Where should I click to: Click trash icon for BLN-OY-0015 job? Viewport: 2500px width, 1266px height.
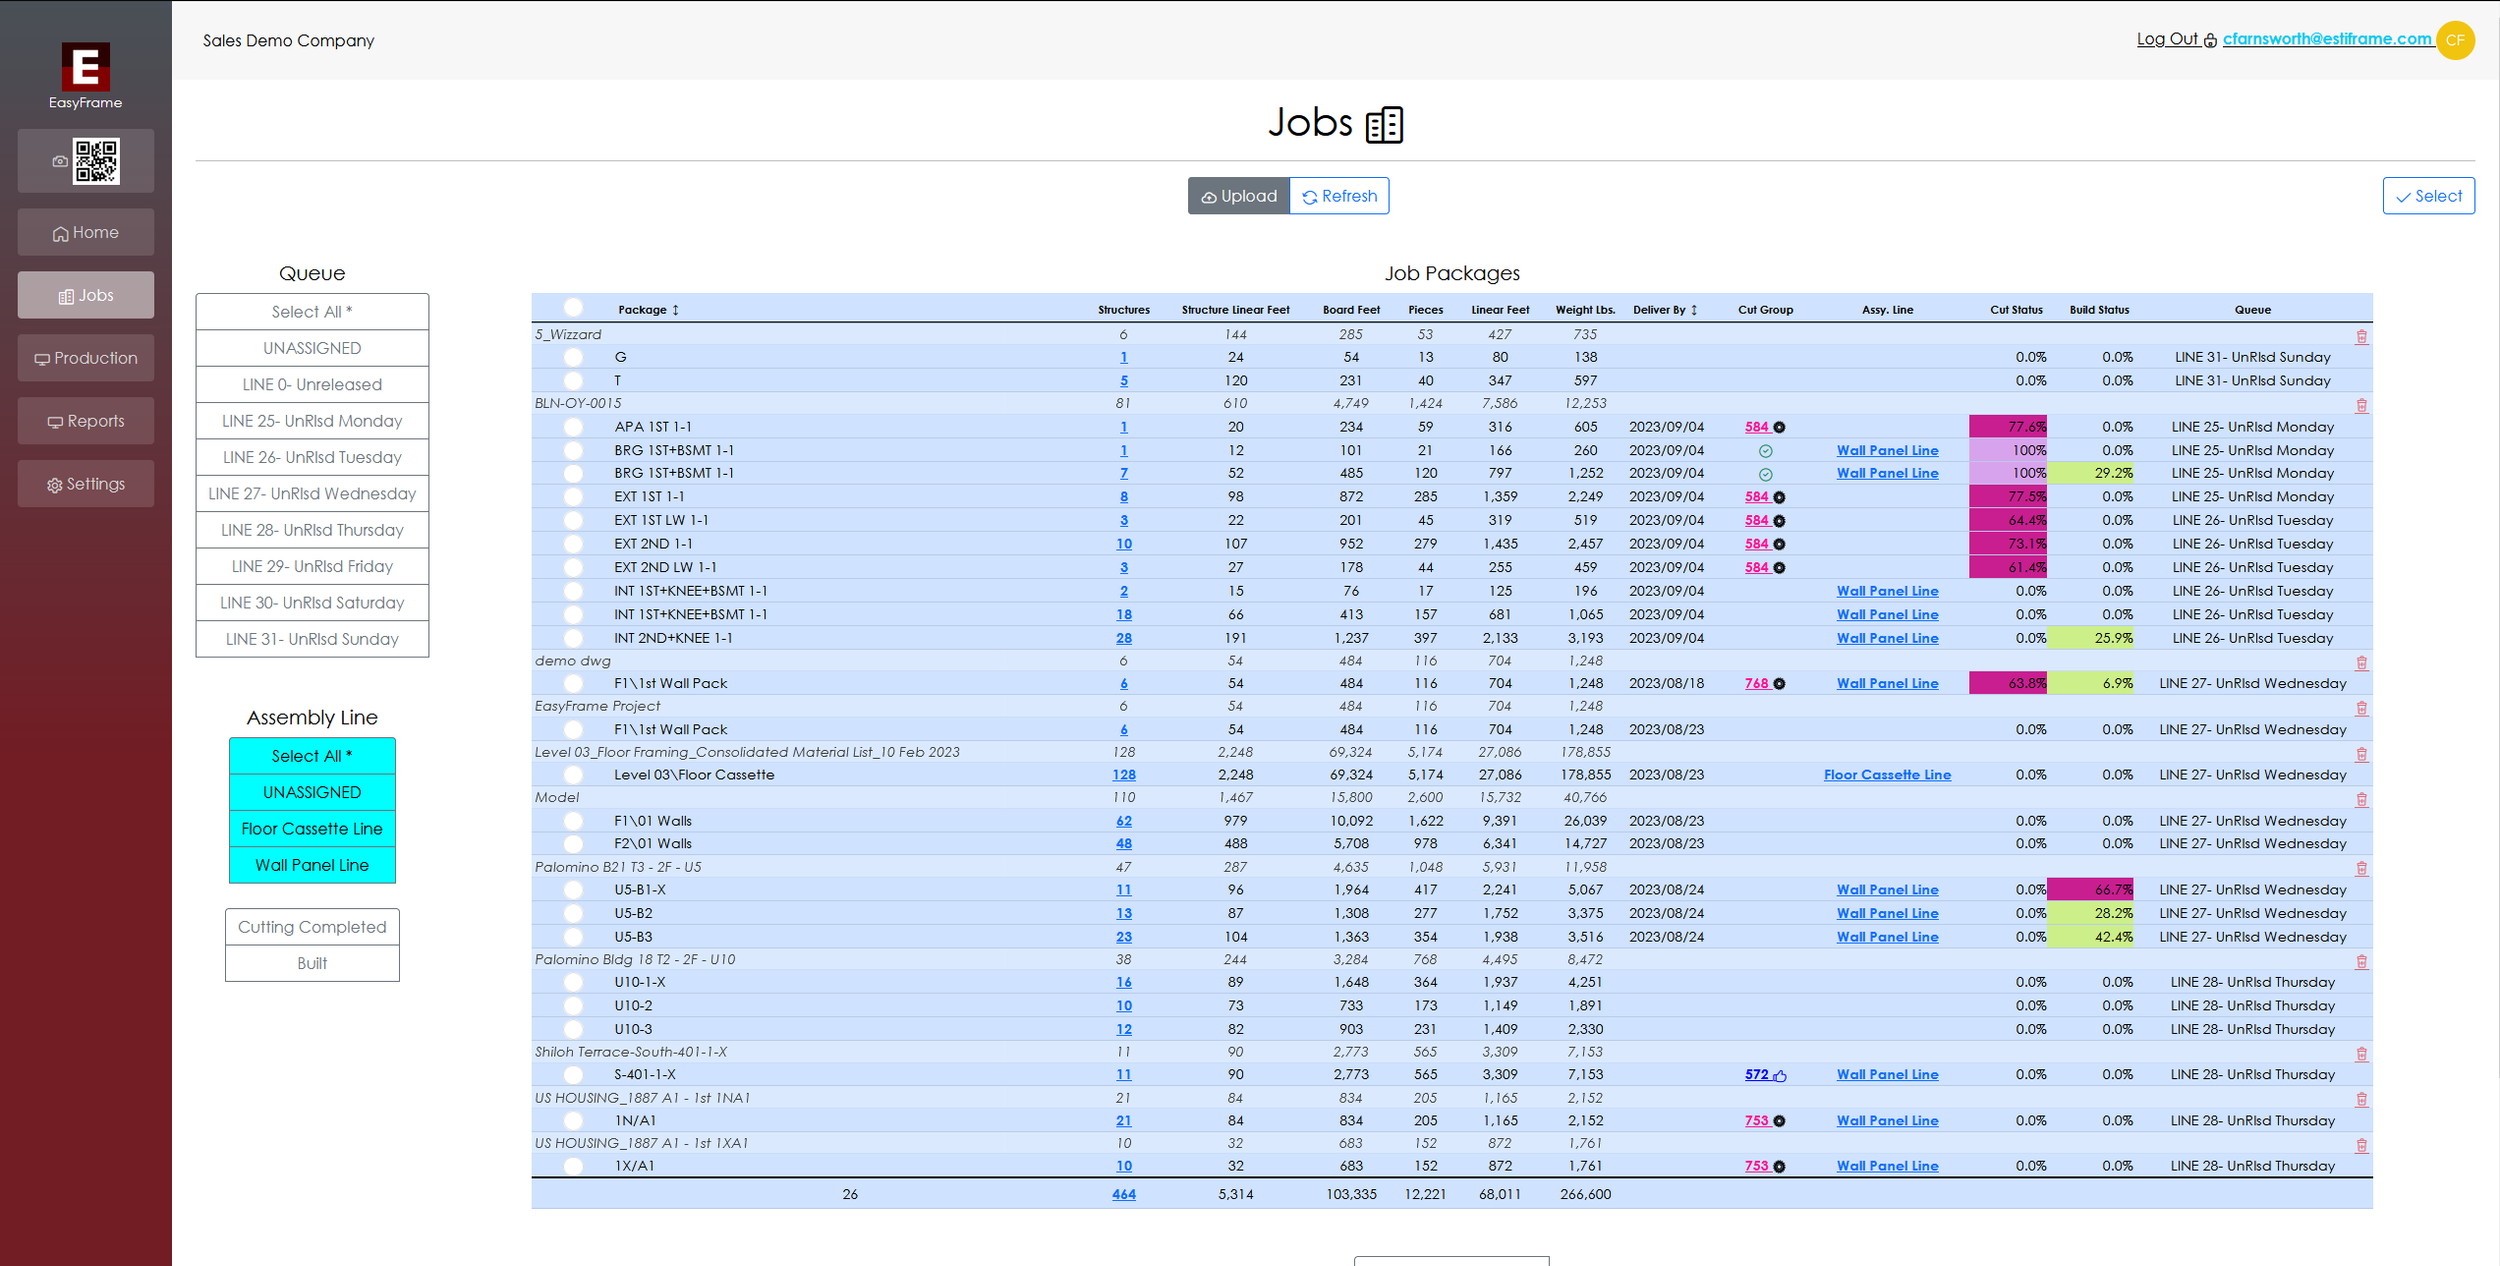pyautogui.click(x=2361, y=405)
